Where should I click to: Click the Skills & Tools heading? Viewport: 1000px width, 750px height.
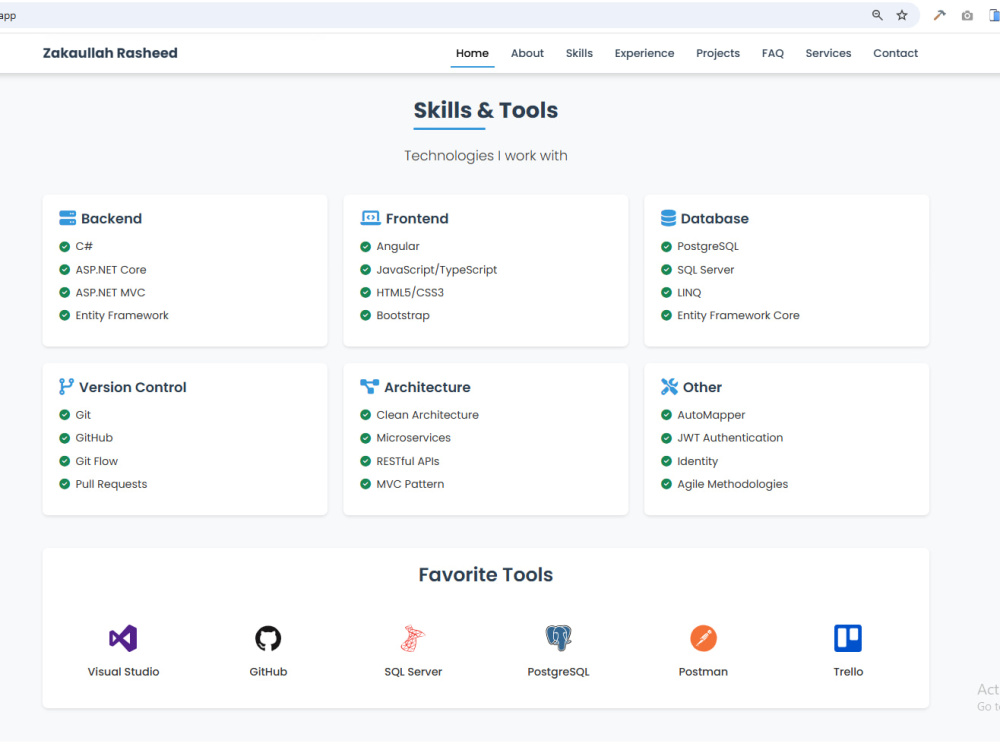(485, 110)
